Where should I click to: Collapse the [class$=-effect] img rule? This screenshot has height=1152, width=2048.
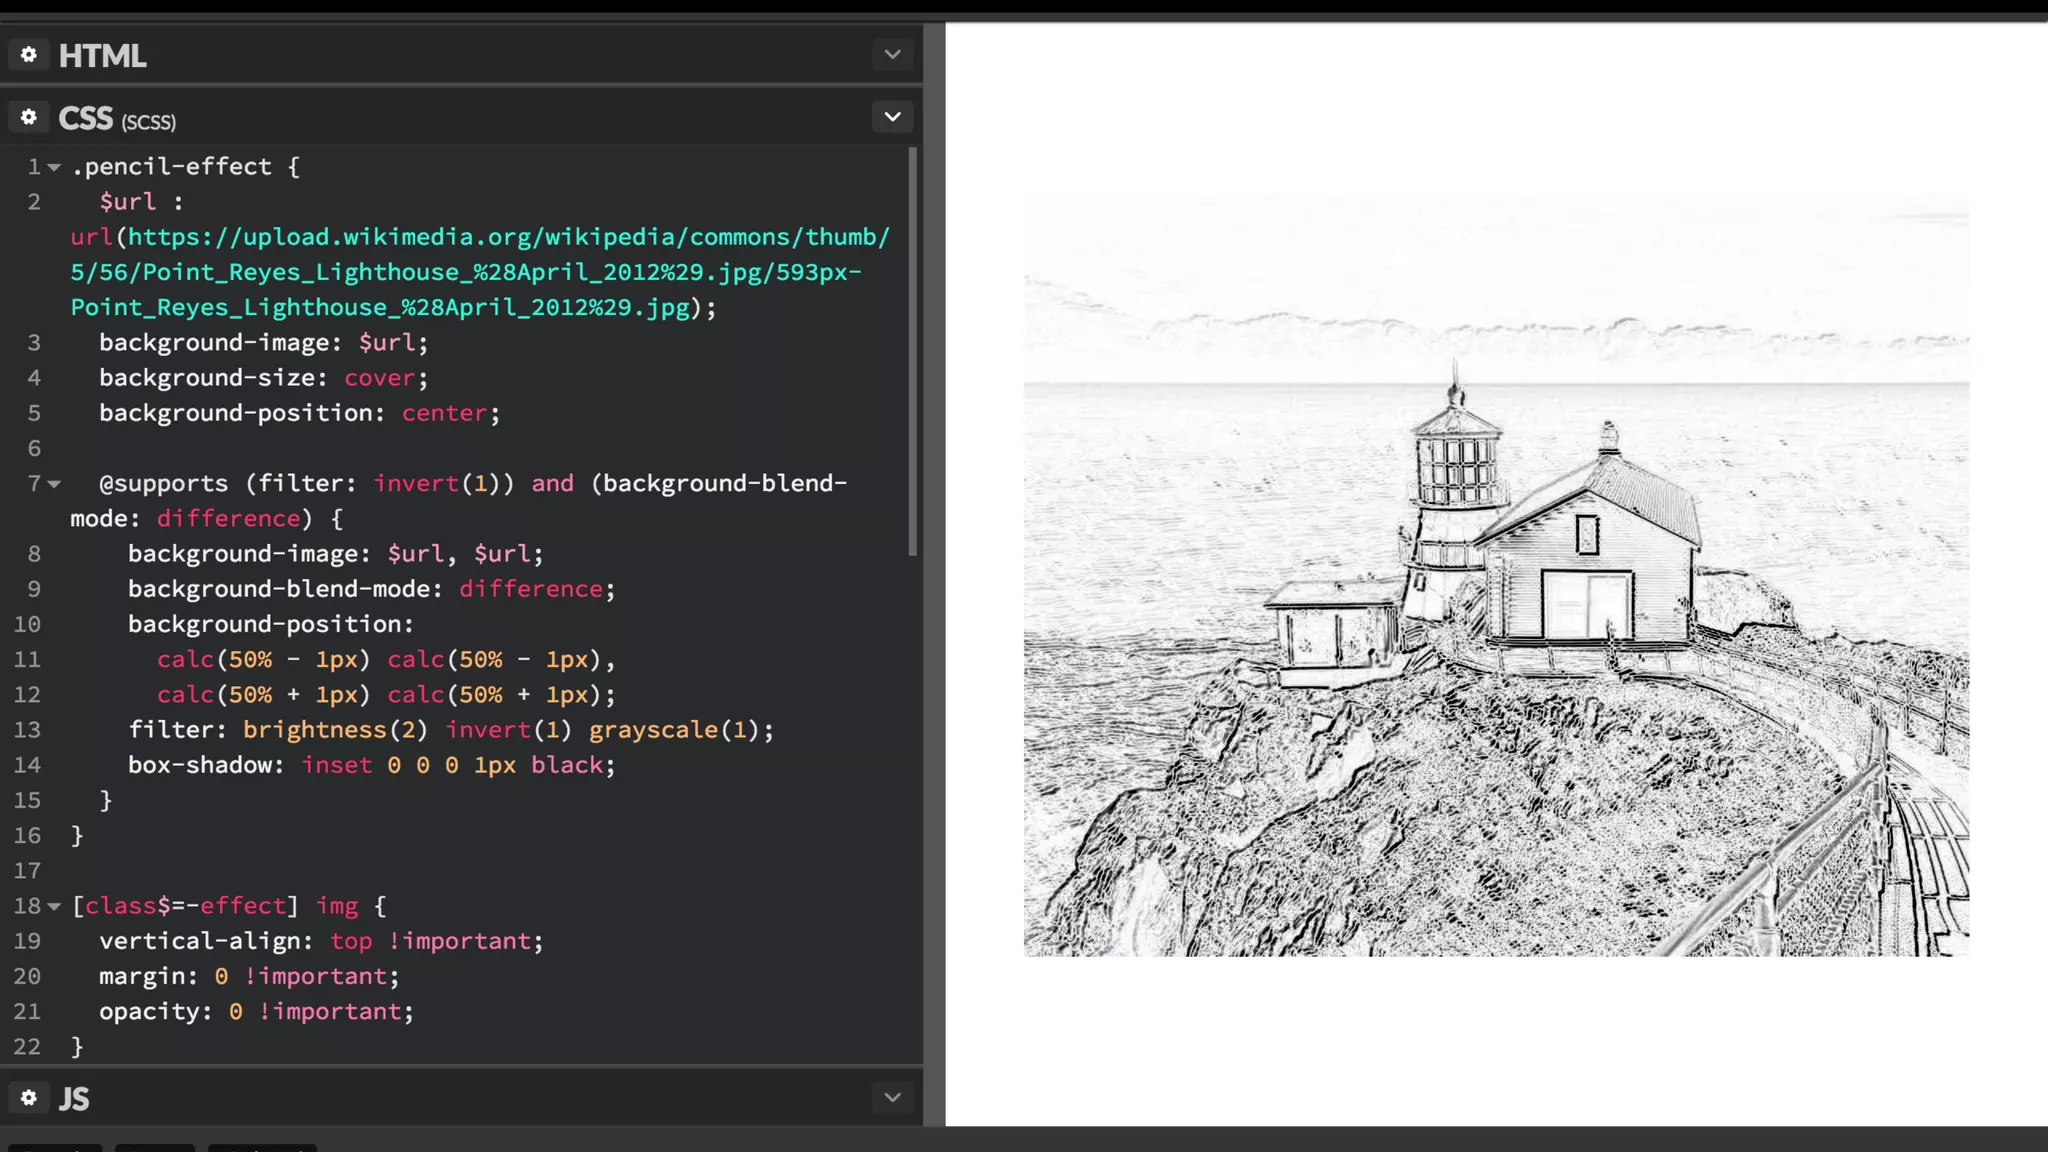coord(55,906)
